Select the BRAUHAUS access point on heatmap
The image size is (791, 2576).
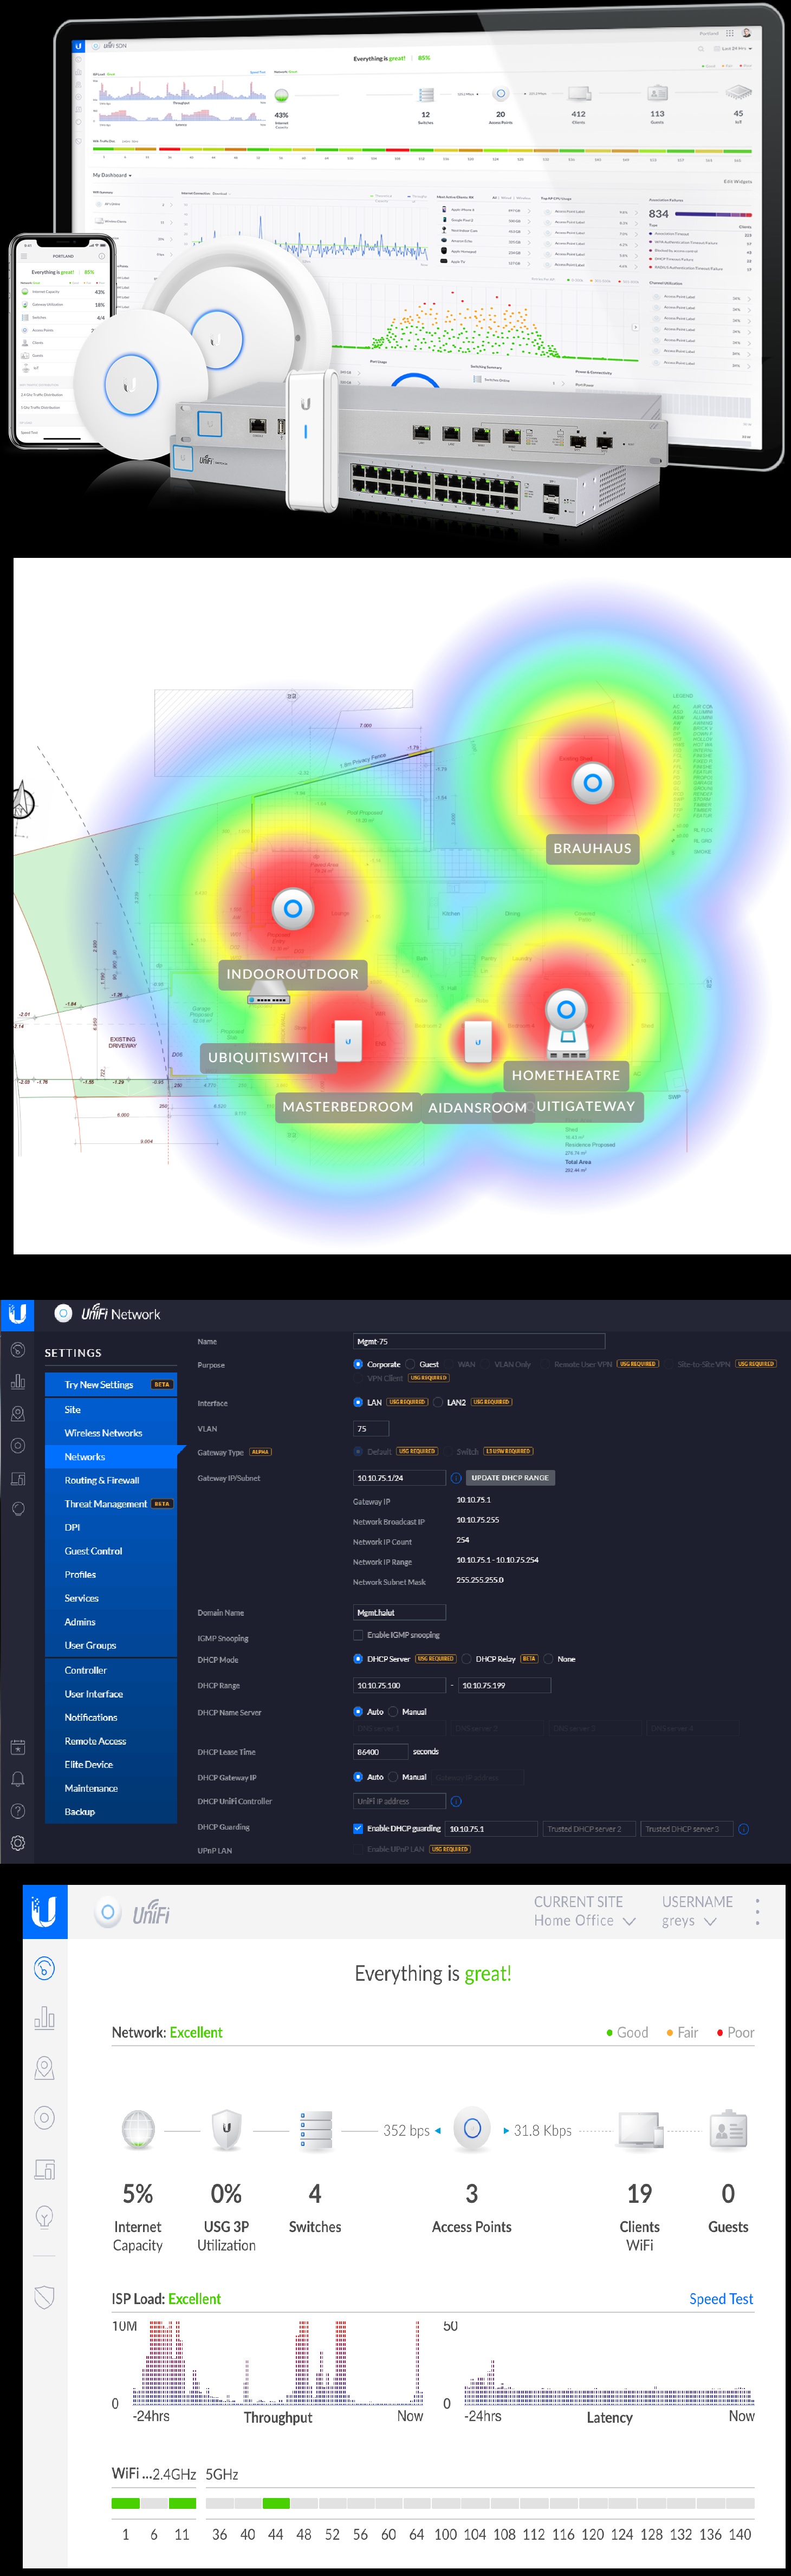(592, 783)
